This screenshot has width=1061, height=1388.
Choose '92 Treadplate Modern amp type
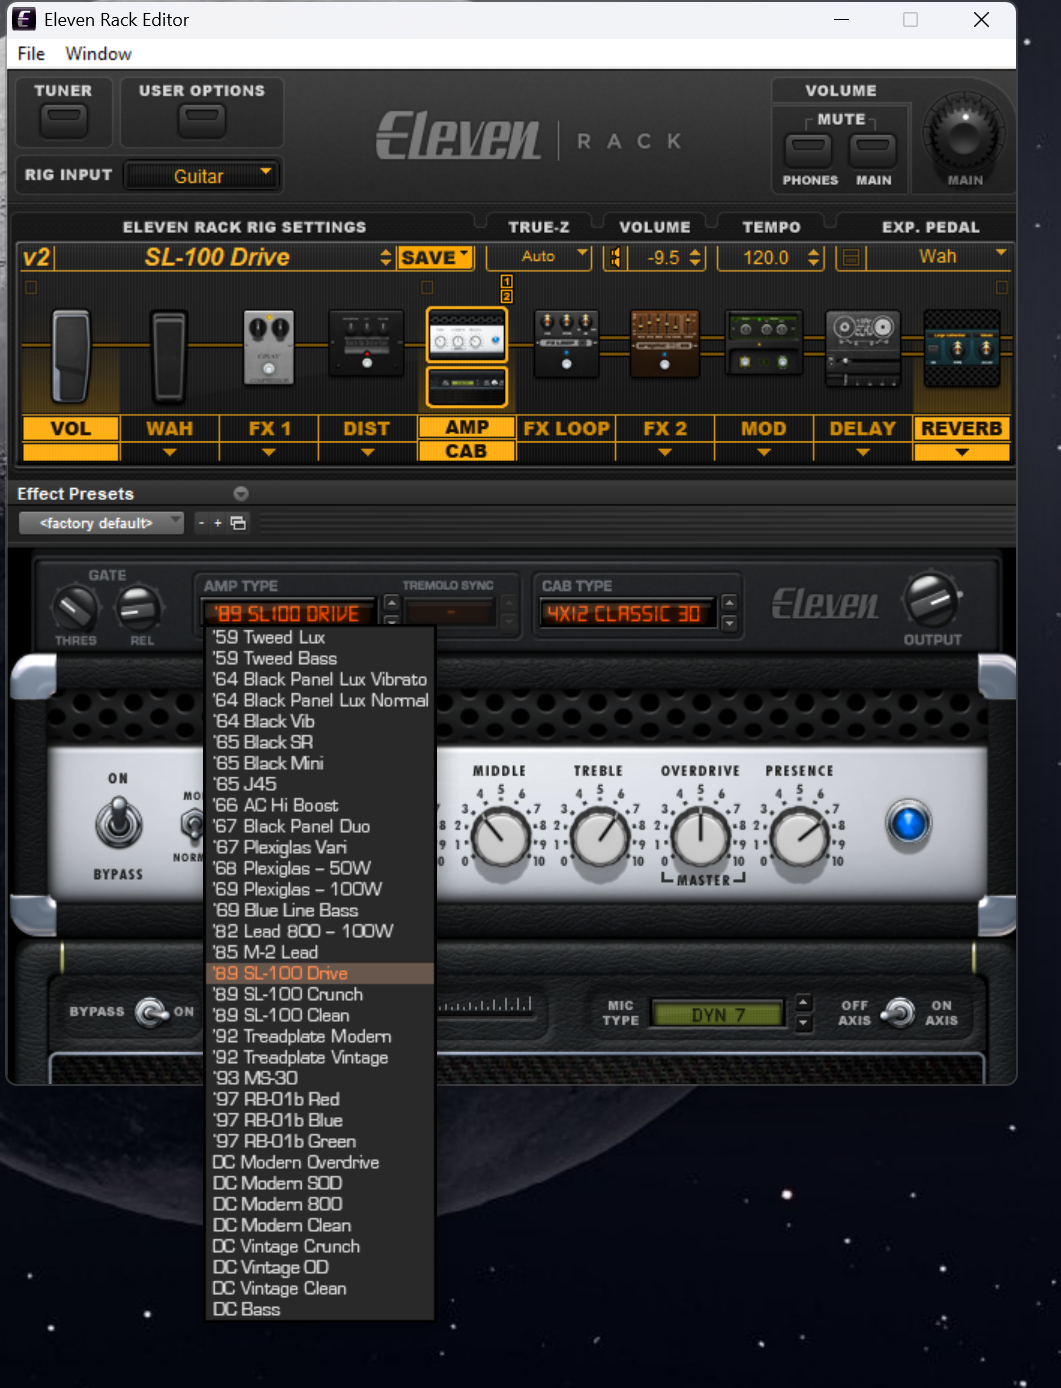[x=320, y=1036]
